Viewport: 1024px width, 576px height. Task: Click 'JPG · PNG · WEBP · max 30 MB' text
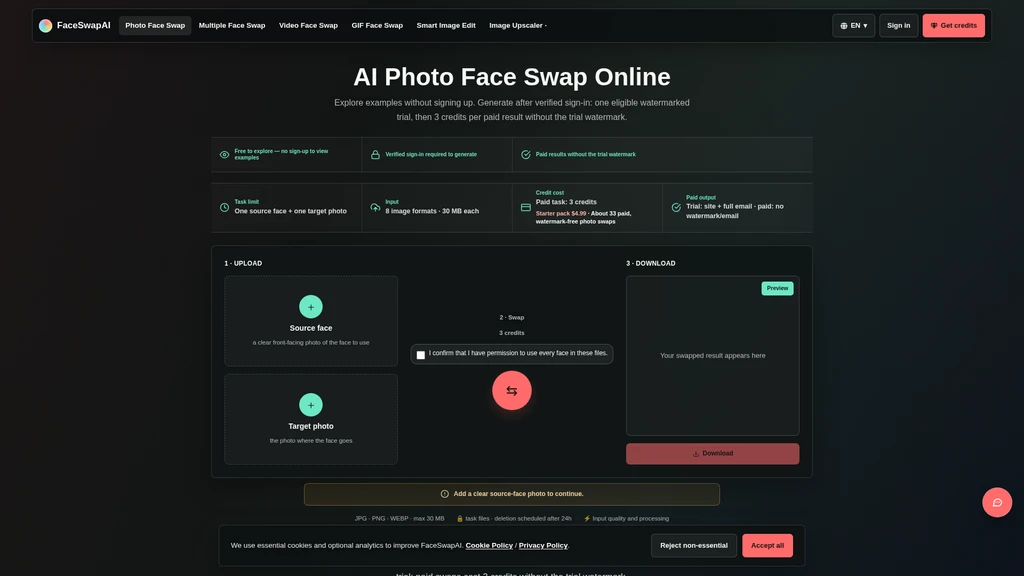[399, 519]
